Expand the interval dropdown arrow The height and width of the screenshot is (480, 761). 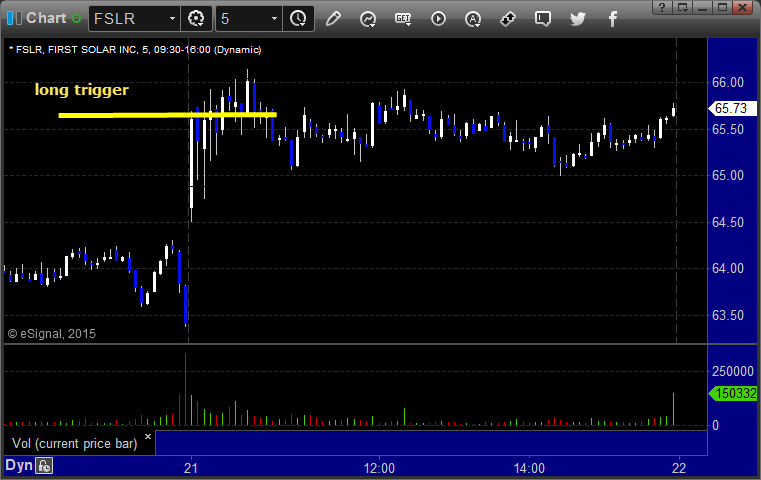coord(274,19)
